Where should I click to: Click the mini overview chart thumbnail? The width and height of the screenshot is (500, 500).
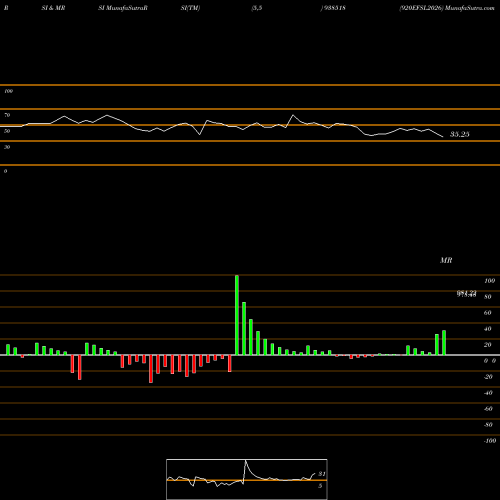click(x=247, y=479)
